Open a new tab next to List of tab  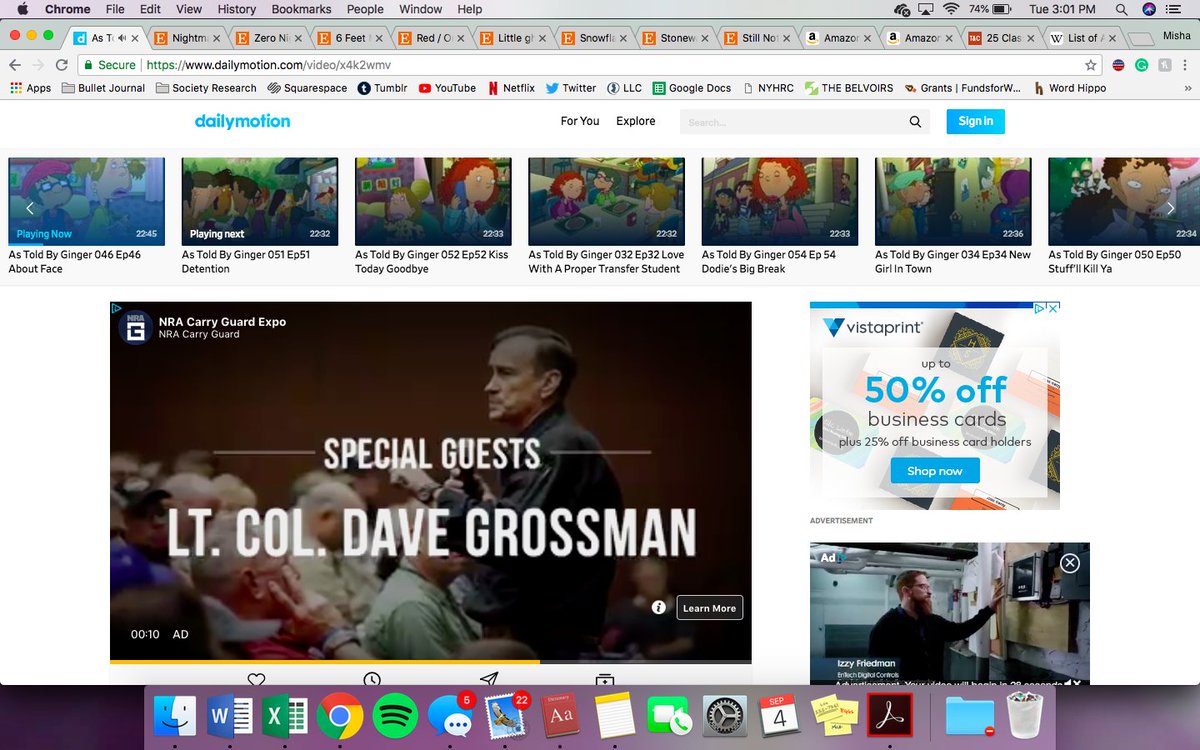(1140, 39)
